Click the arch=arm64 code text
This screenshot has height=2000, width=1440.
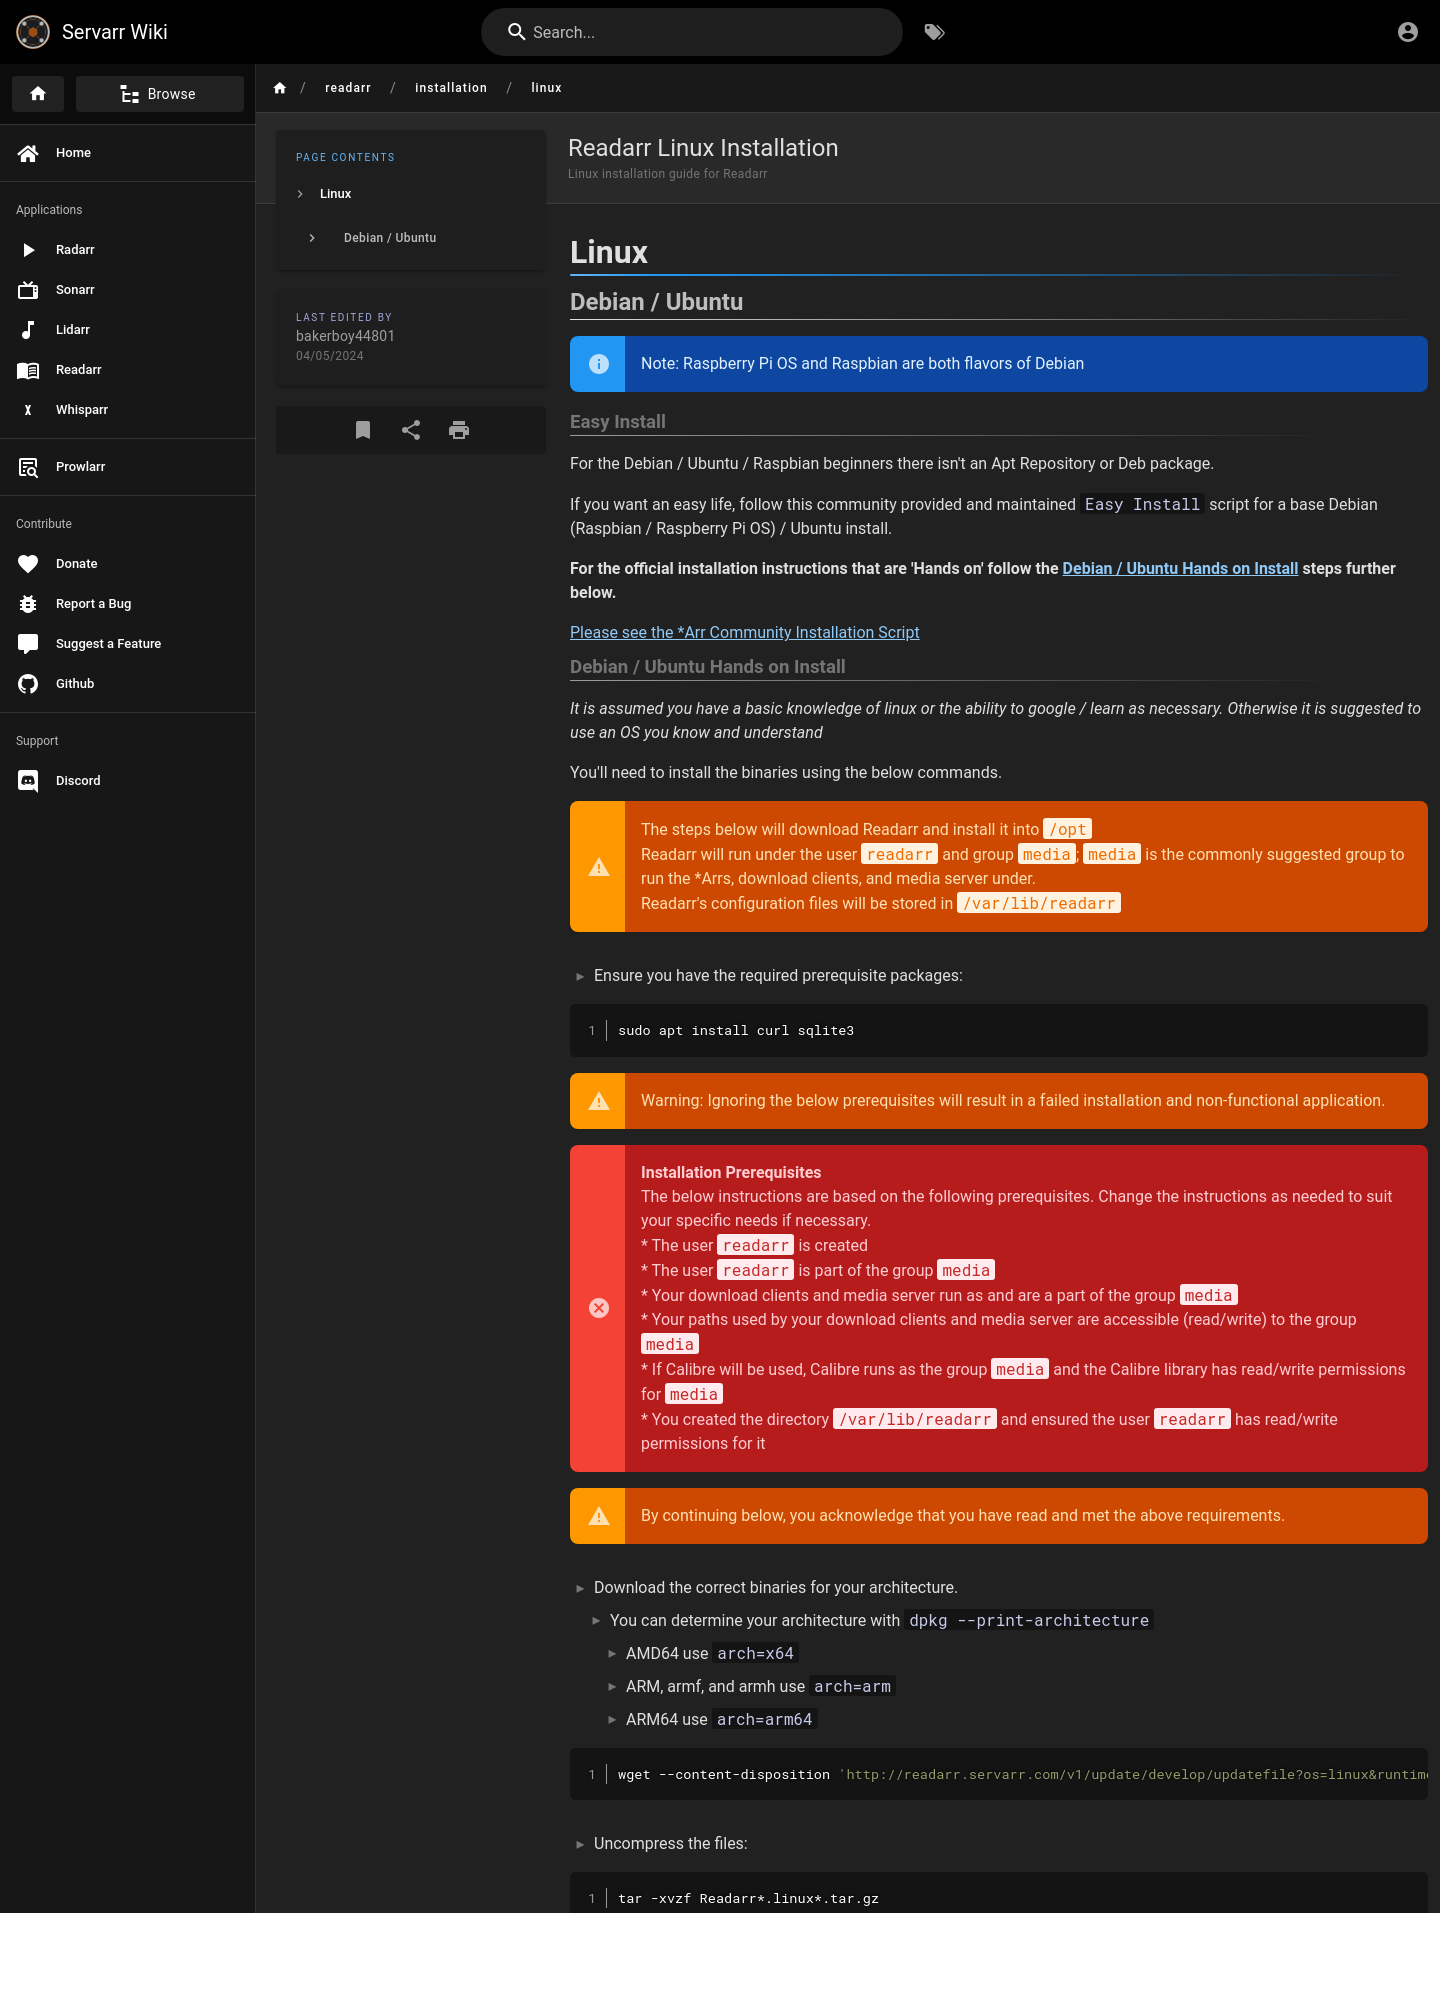pyautogui.click(x=765, y=1719)
